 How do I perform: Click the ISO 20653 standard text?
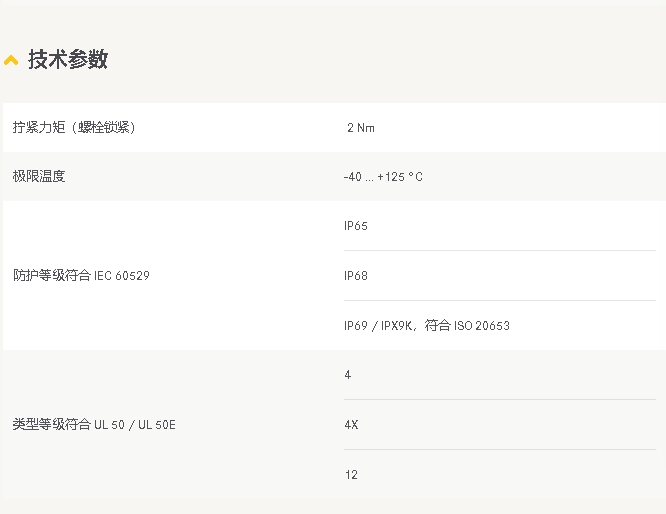point(482,326)
